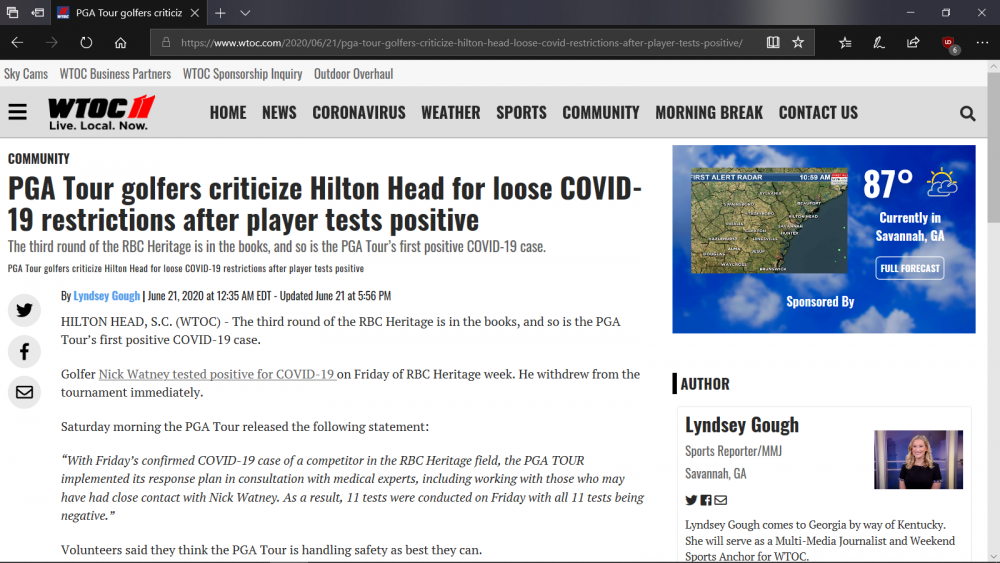
Task: Open the SPORTS section
Action: coord(521,113)
